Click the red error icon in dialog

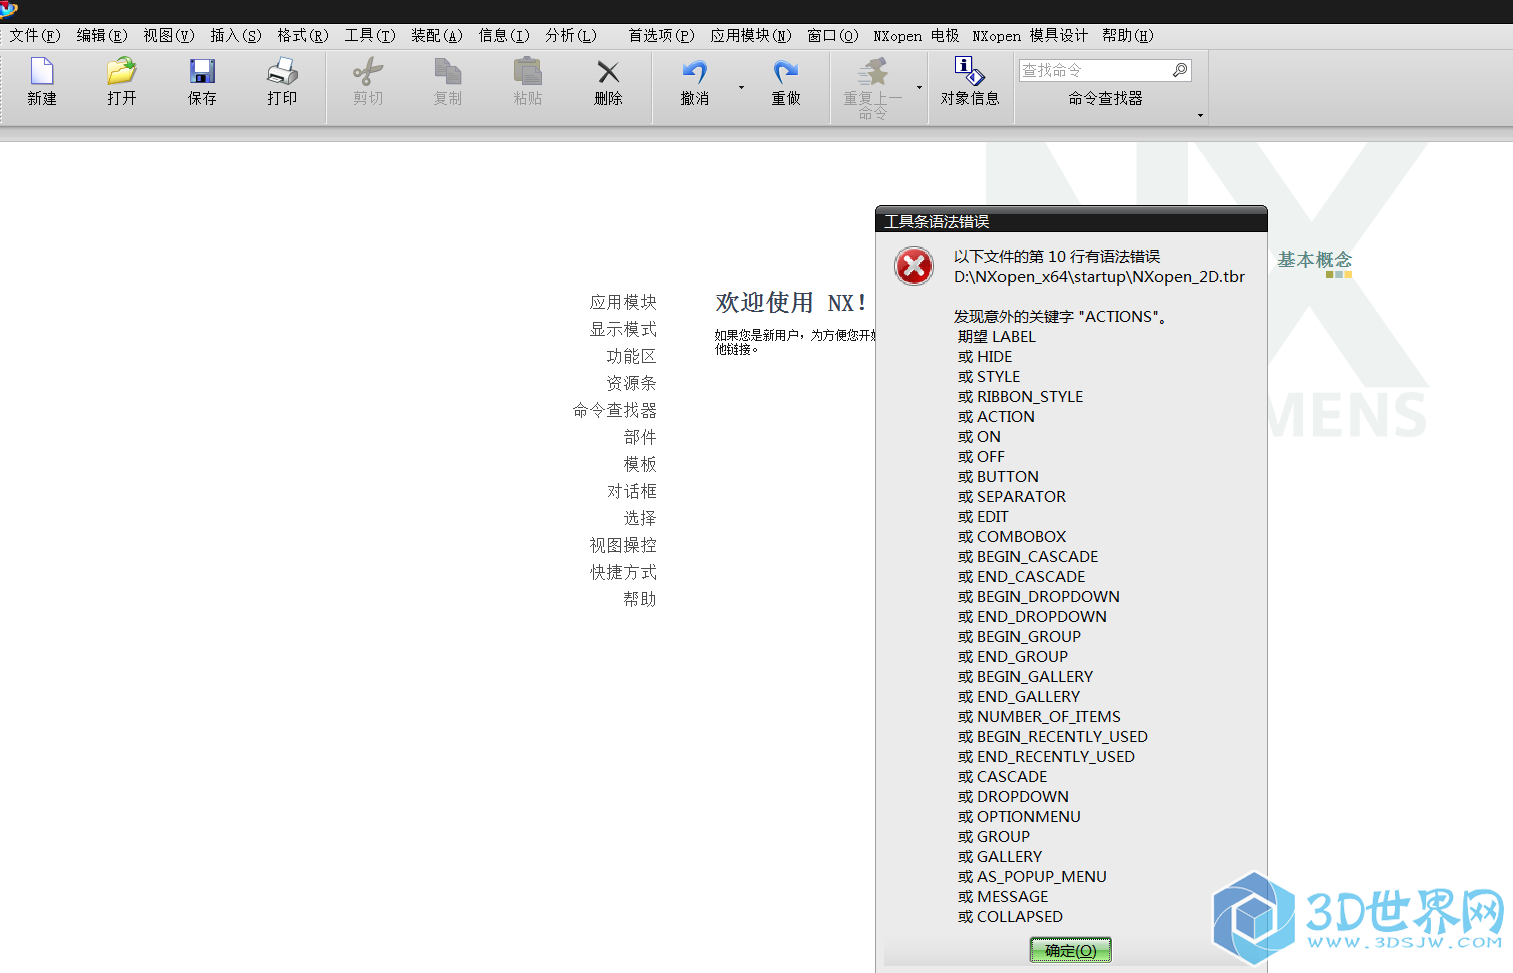[x=914, y=266]
